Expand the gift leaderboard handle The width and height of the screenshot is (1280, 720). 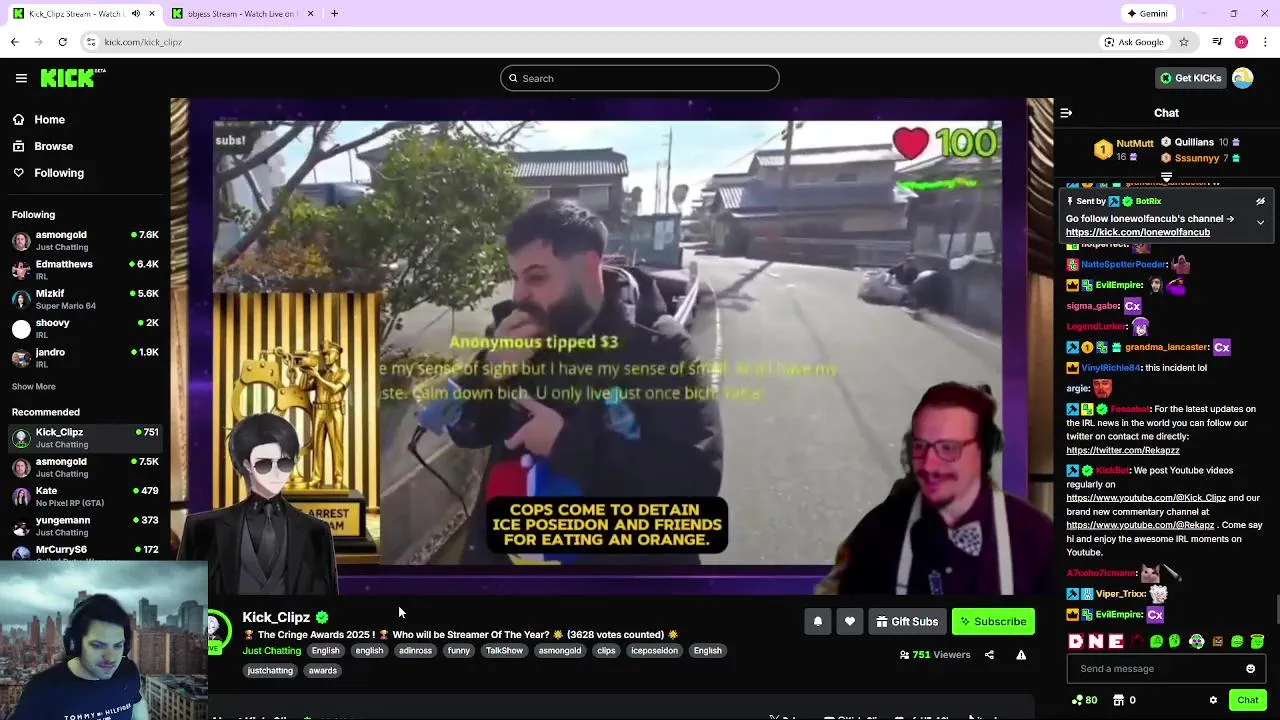(1166, 177)
